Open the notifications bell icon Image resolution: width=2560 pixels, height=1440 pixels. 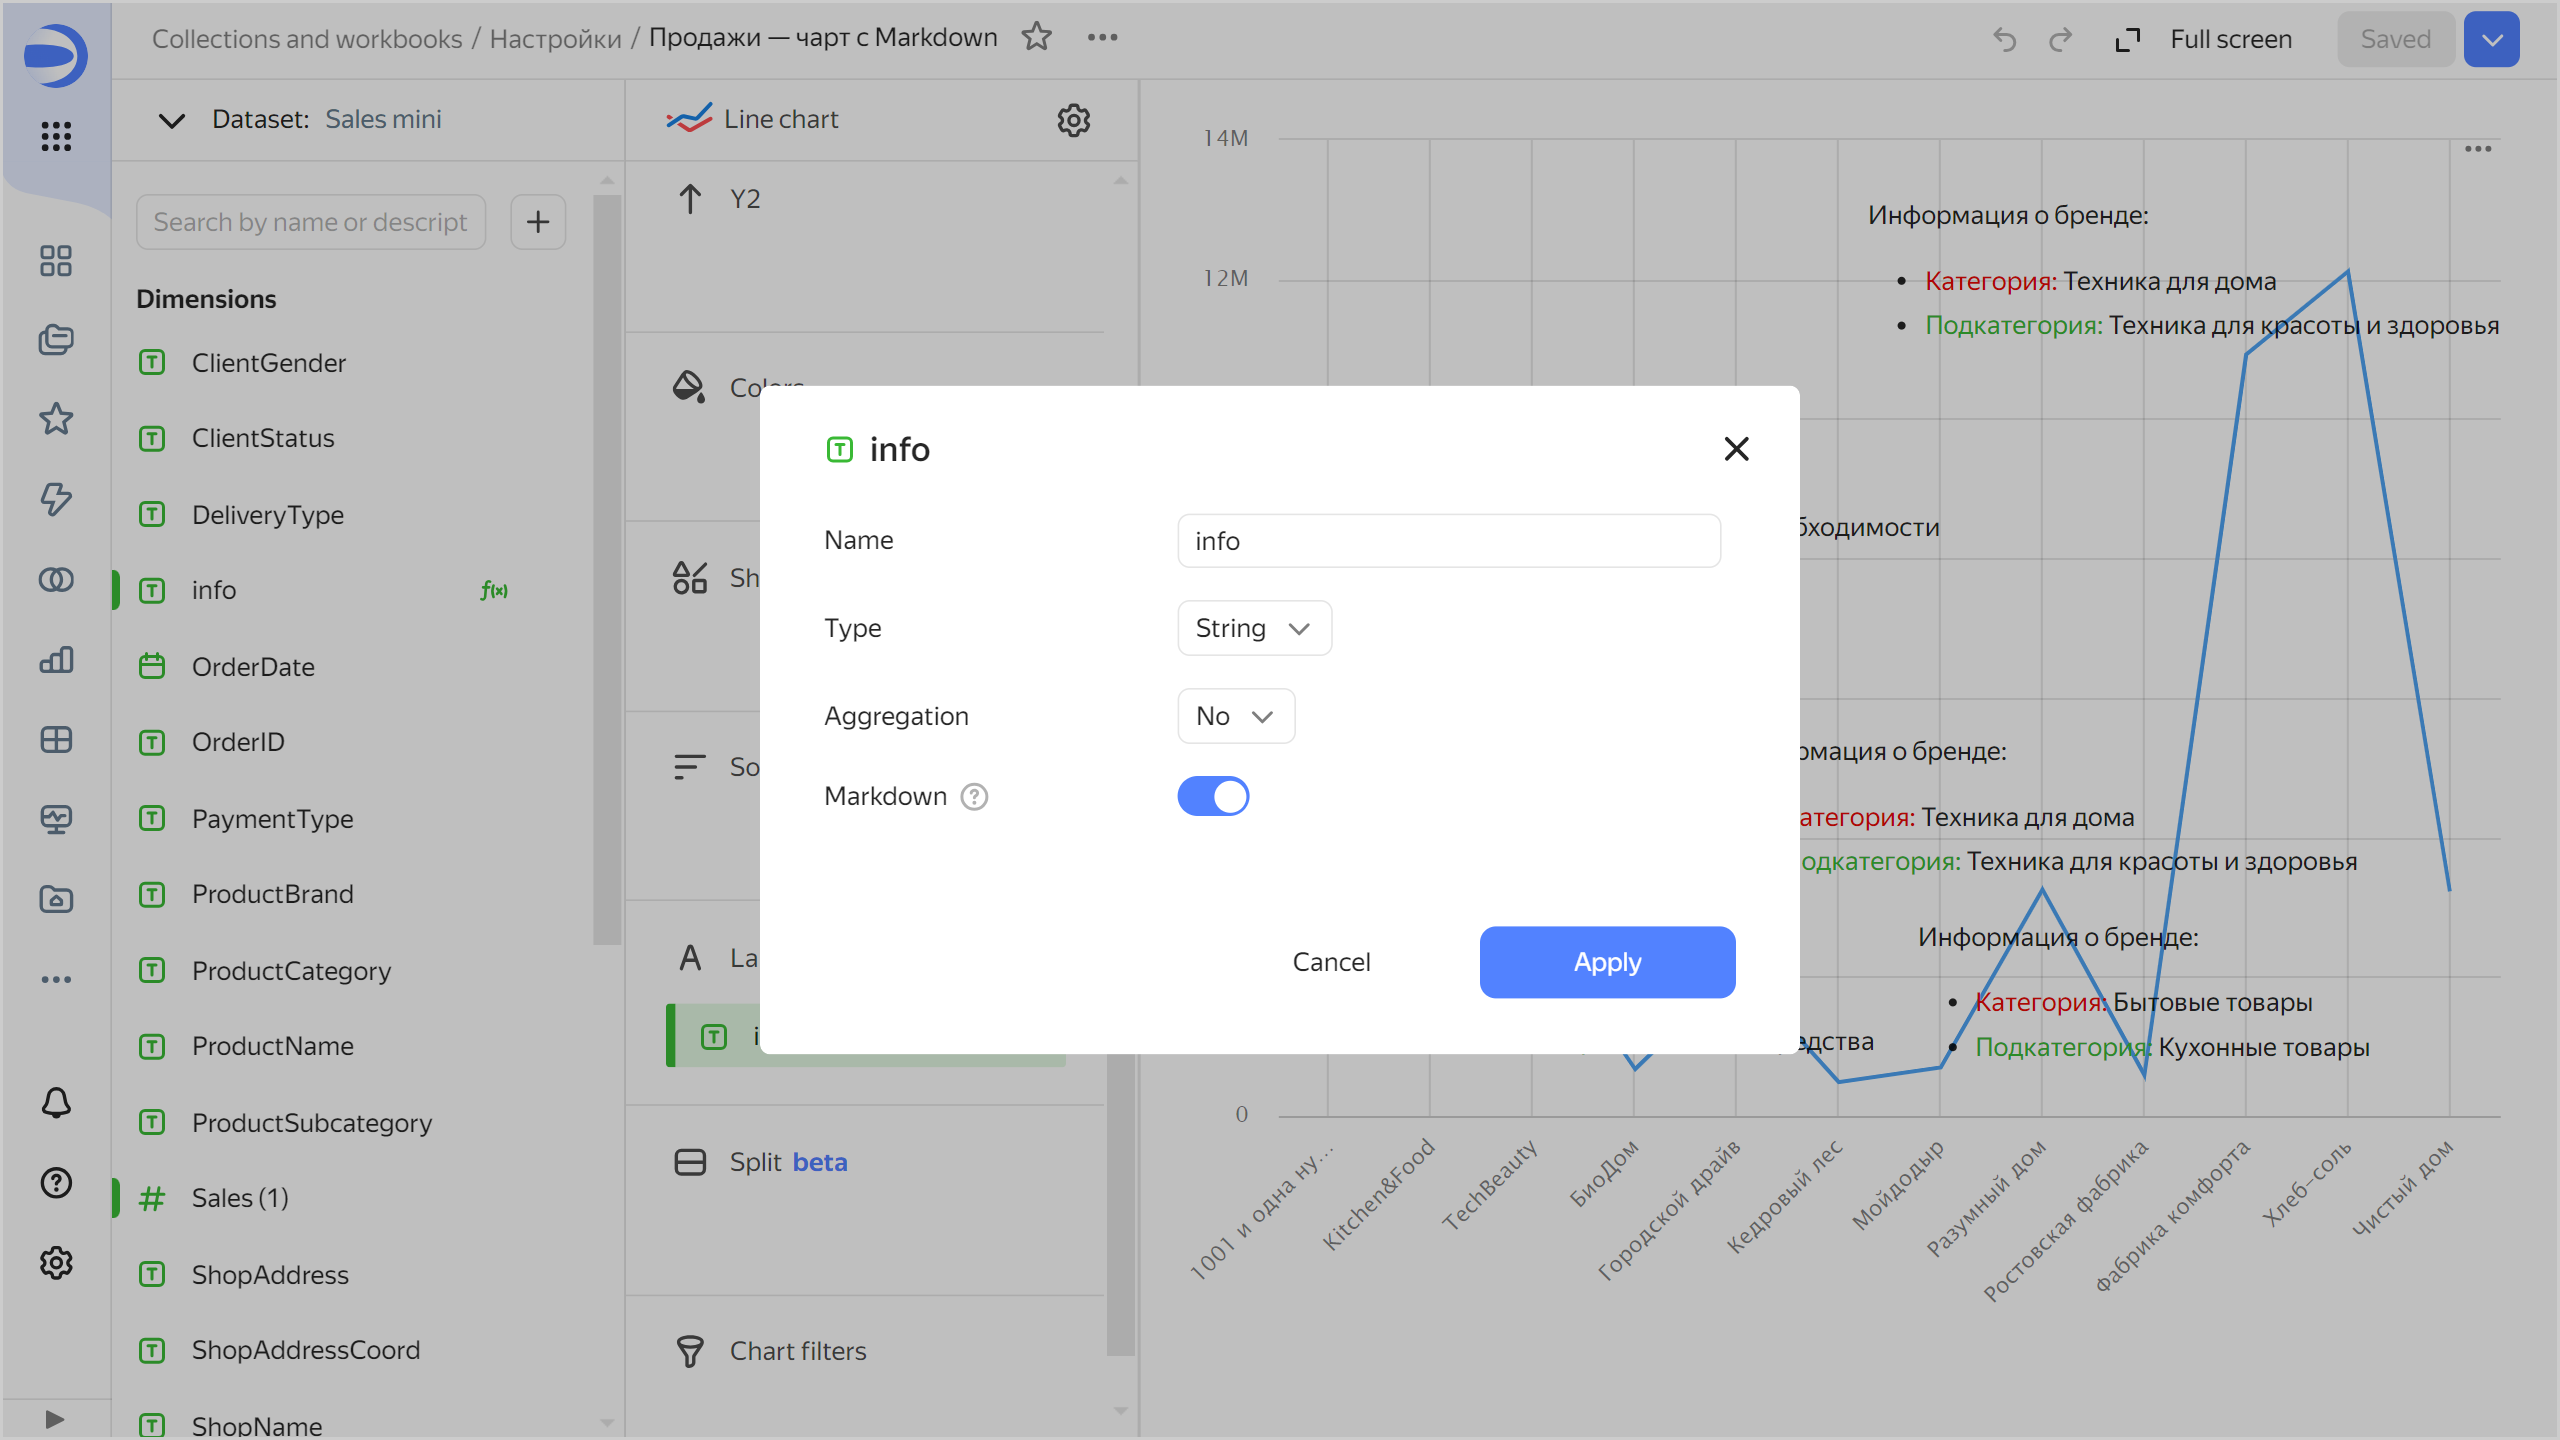tap(56, 1103)
